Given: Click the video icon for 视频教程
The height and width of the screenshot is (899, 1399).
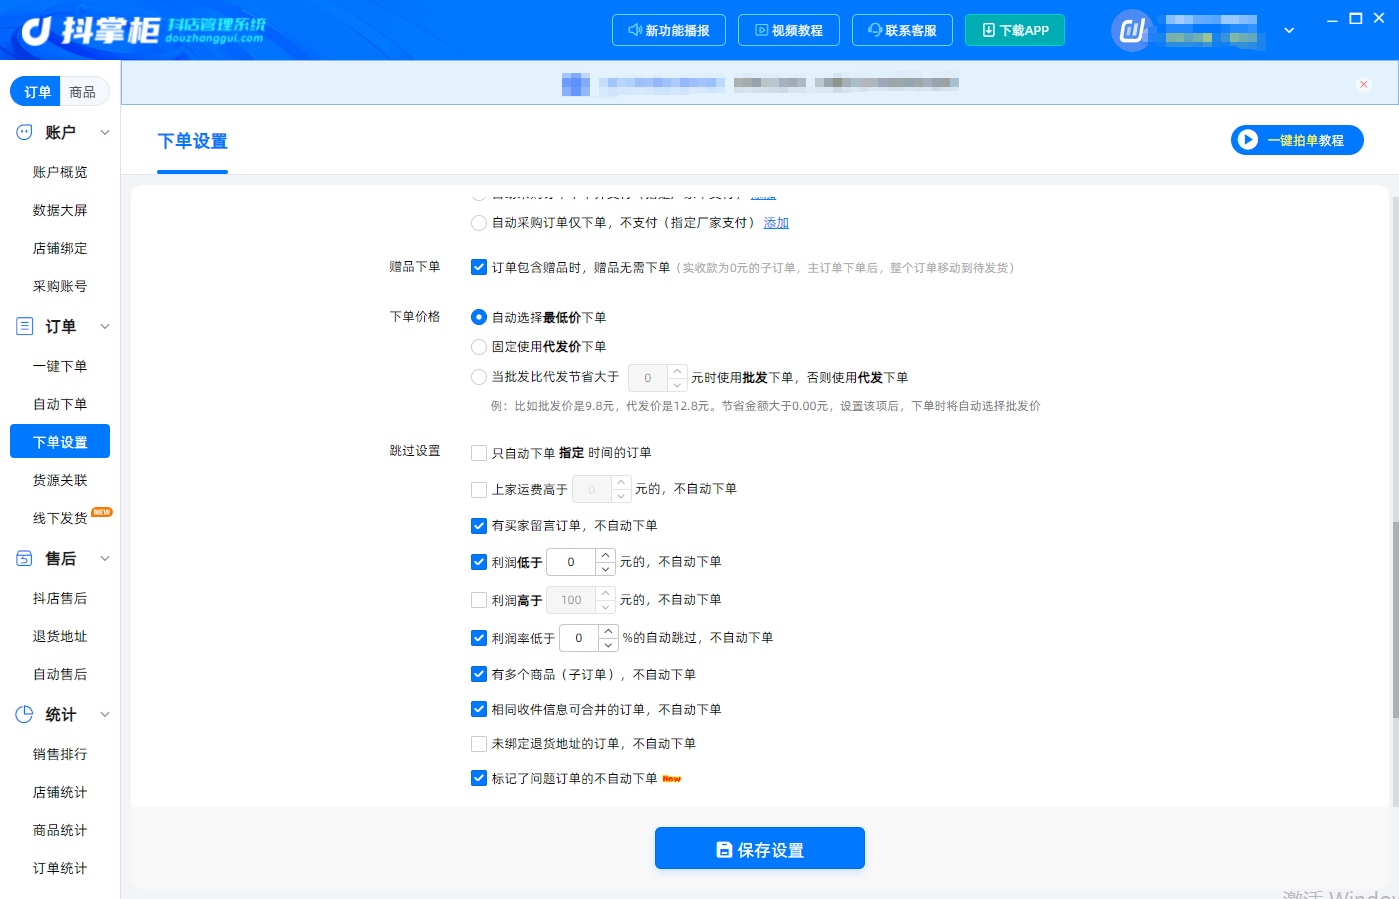Looking at the screenshot, I should (761, 30).
